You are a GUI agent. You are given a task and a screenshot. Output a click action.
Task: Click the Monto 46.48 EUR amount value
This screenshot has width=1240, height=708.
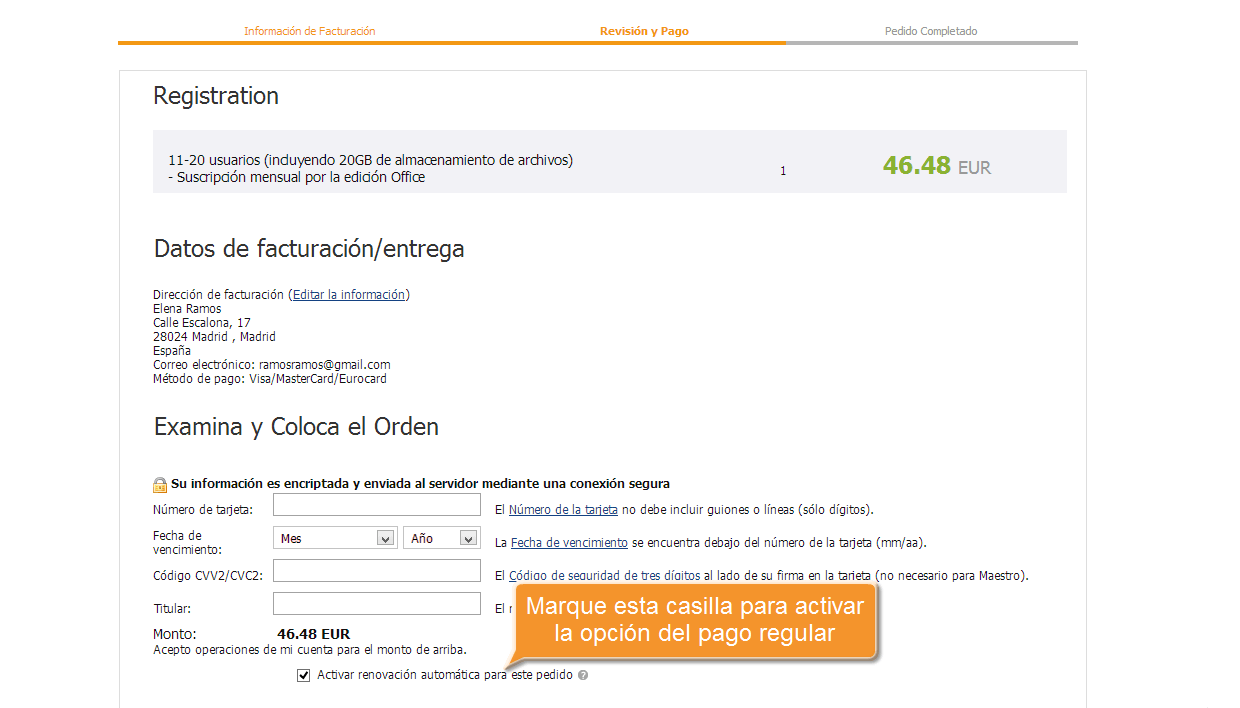click(x=314, y=634)
